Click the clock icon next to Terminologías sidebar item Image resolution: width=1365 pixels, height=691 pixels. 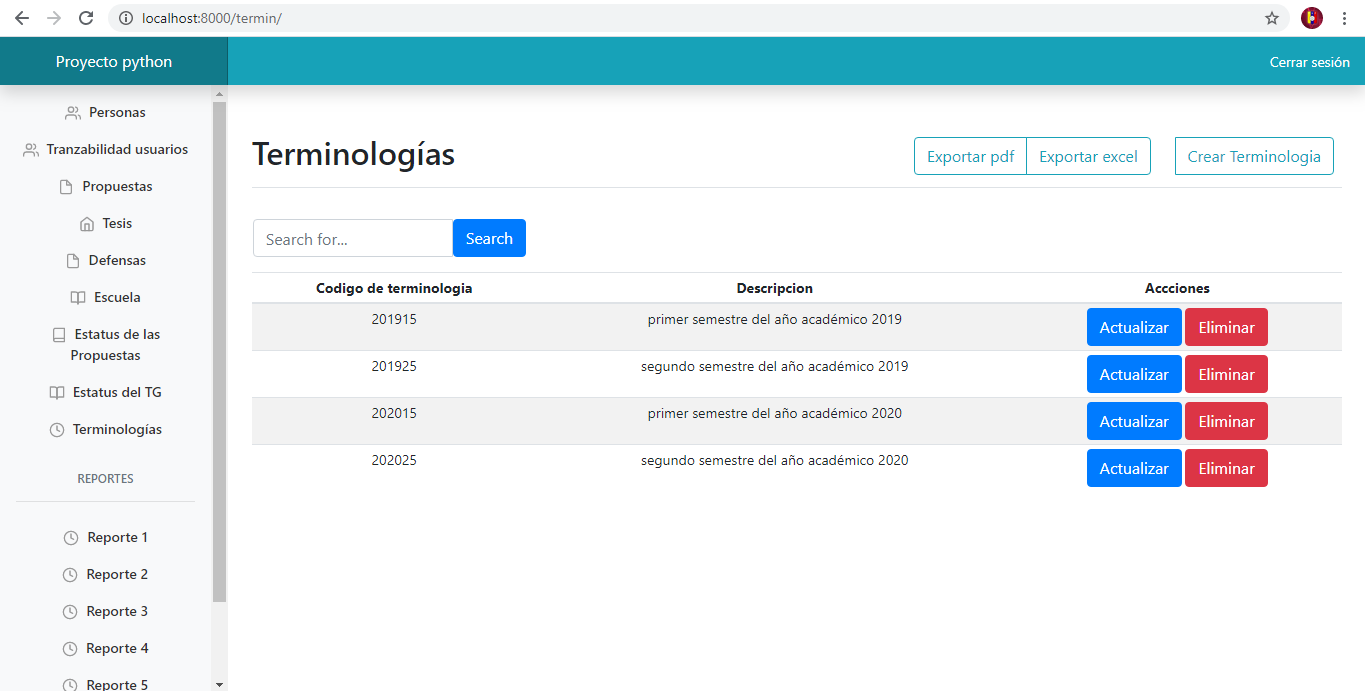57,430
